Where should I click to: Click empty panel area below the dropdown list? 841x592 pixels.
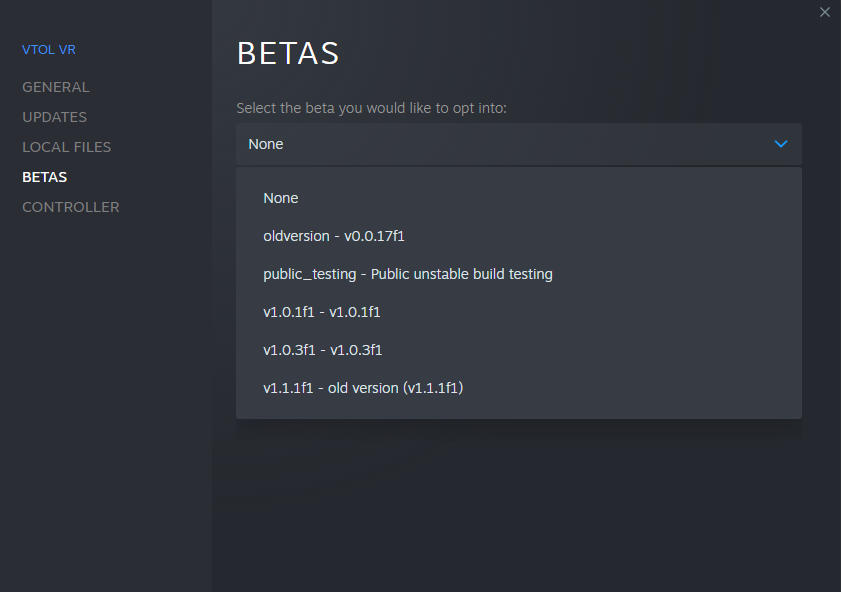[x=518, y=500]
